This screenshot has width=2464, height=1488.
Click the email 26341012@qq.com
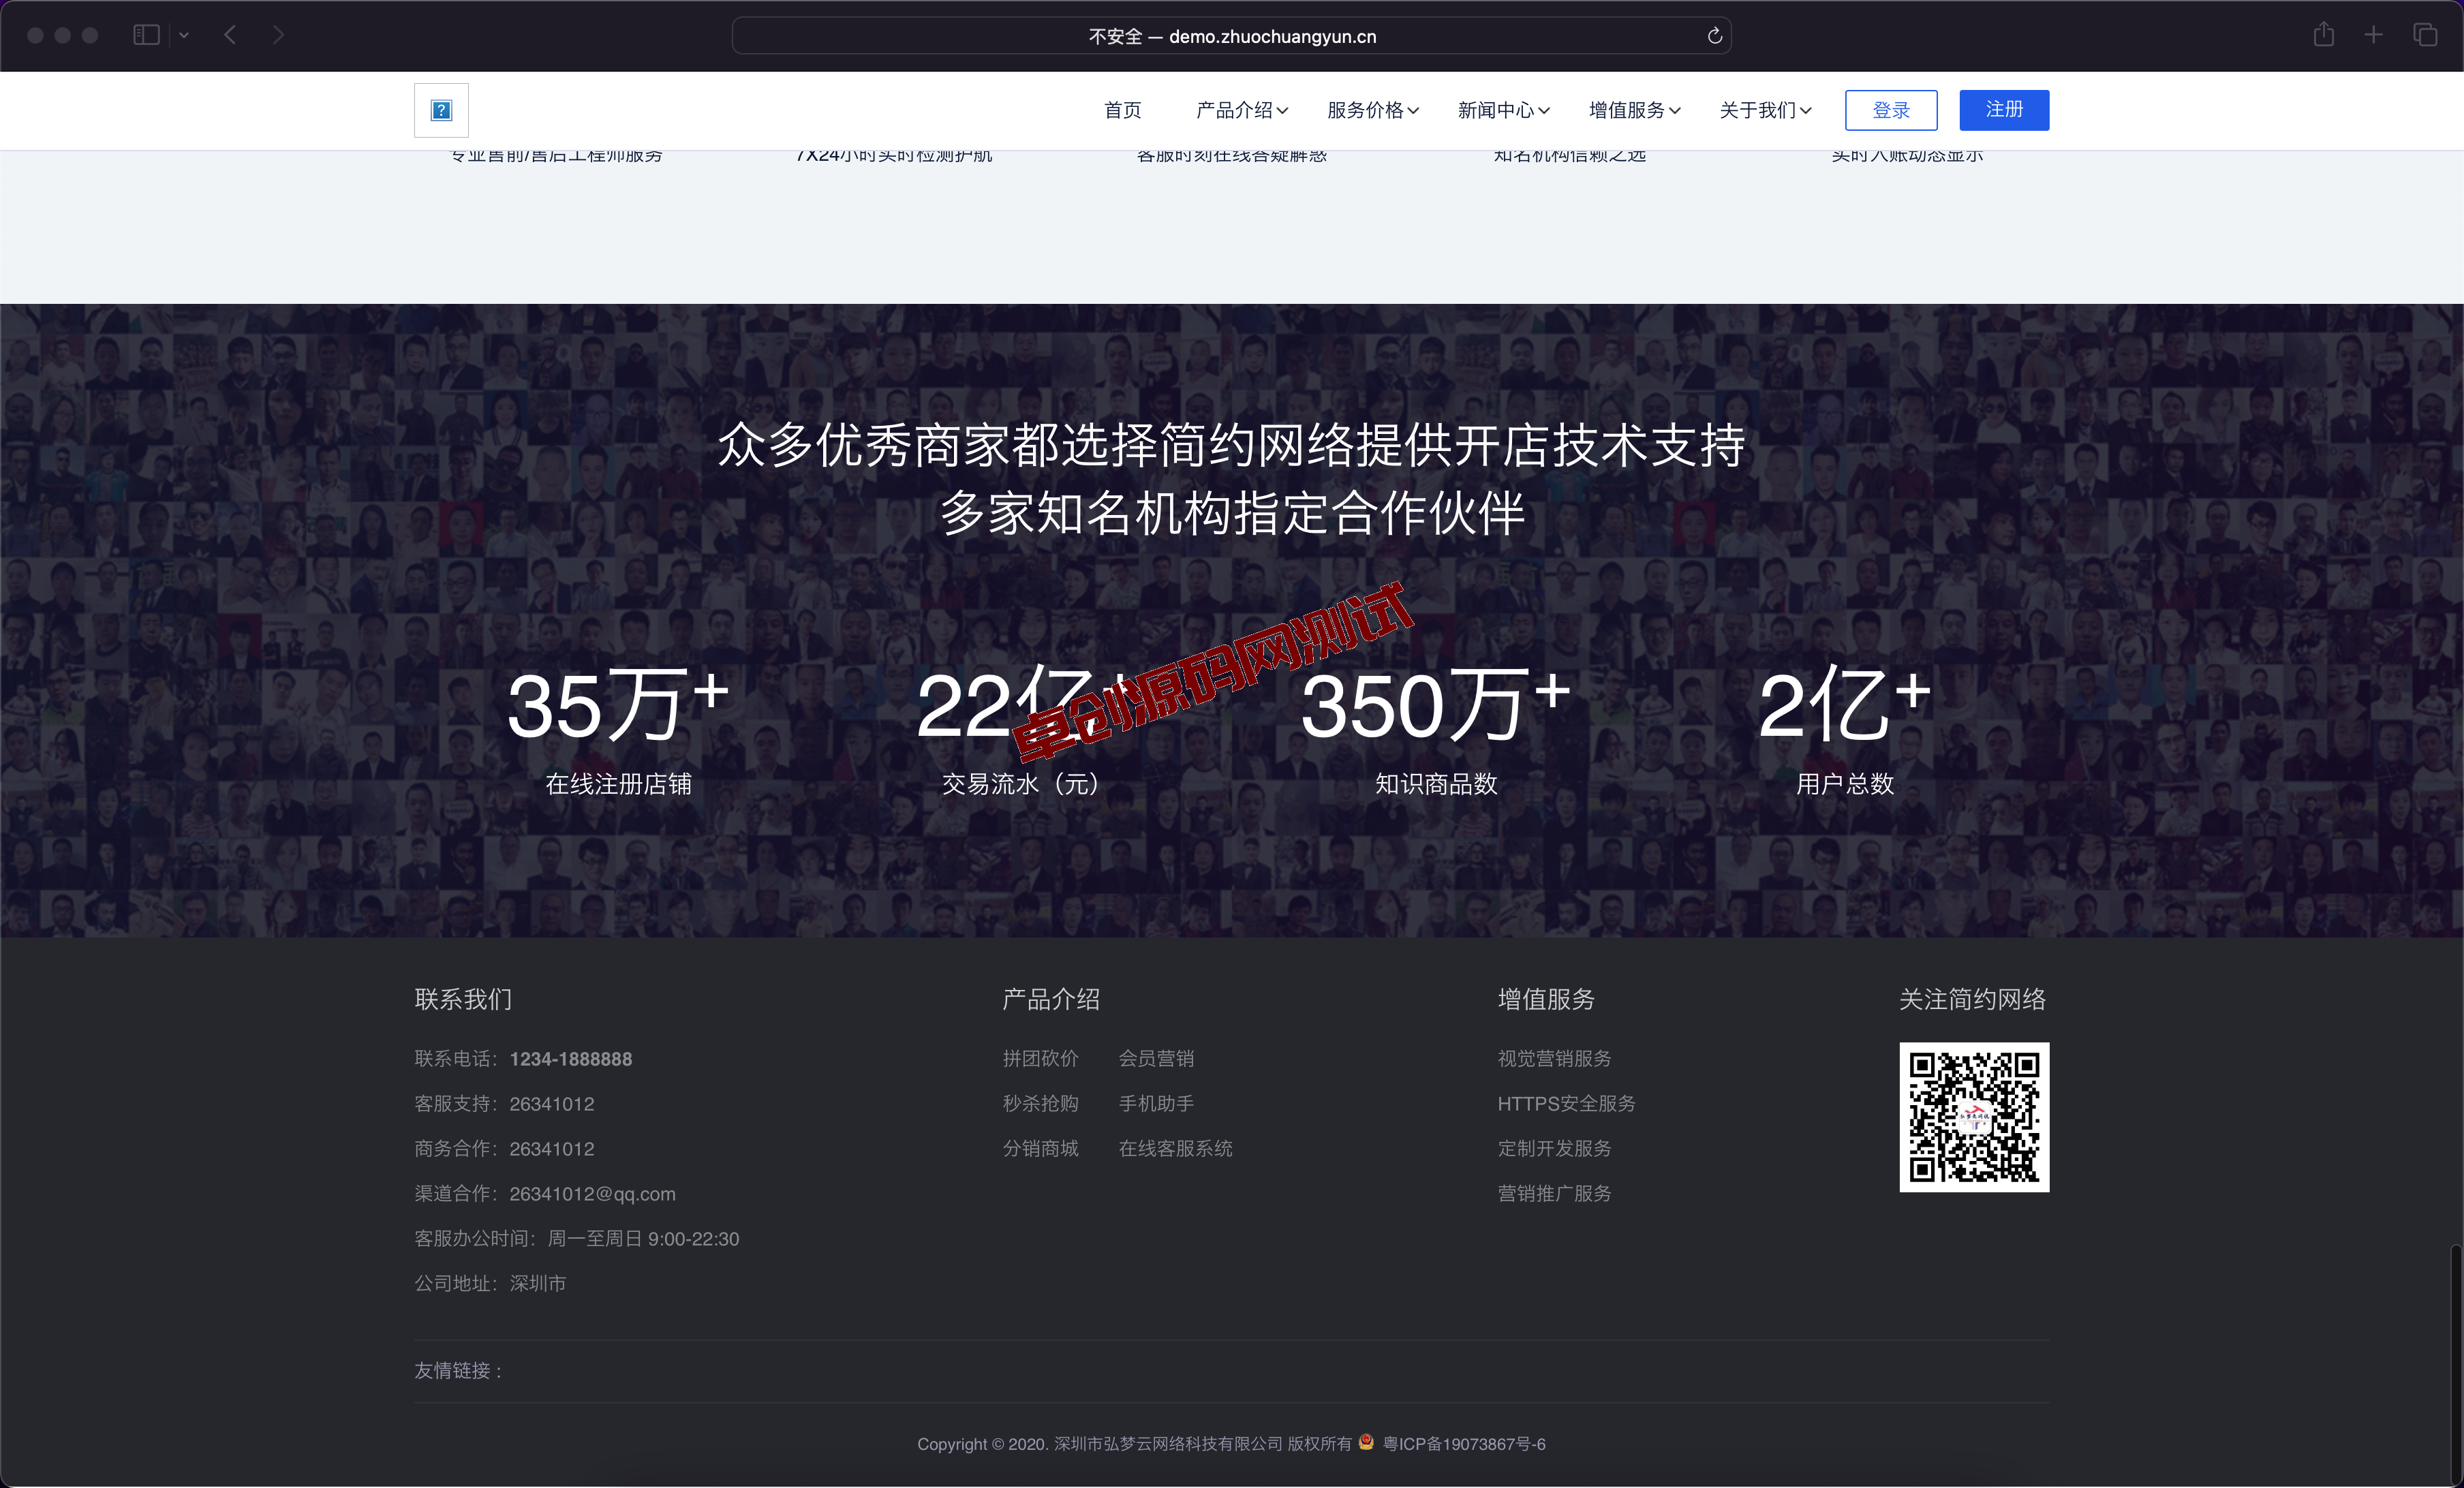[592, 1194]
